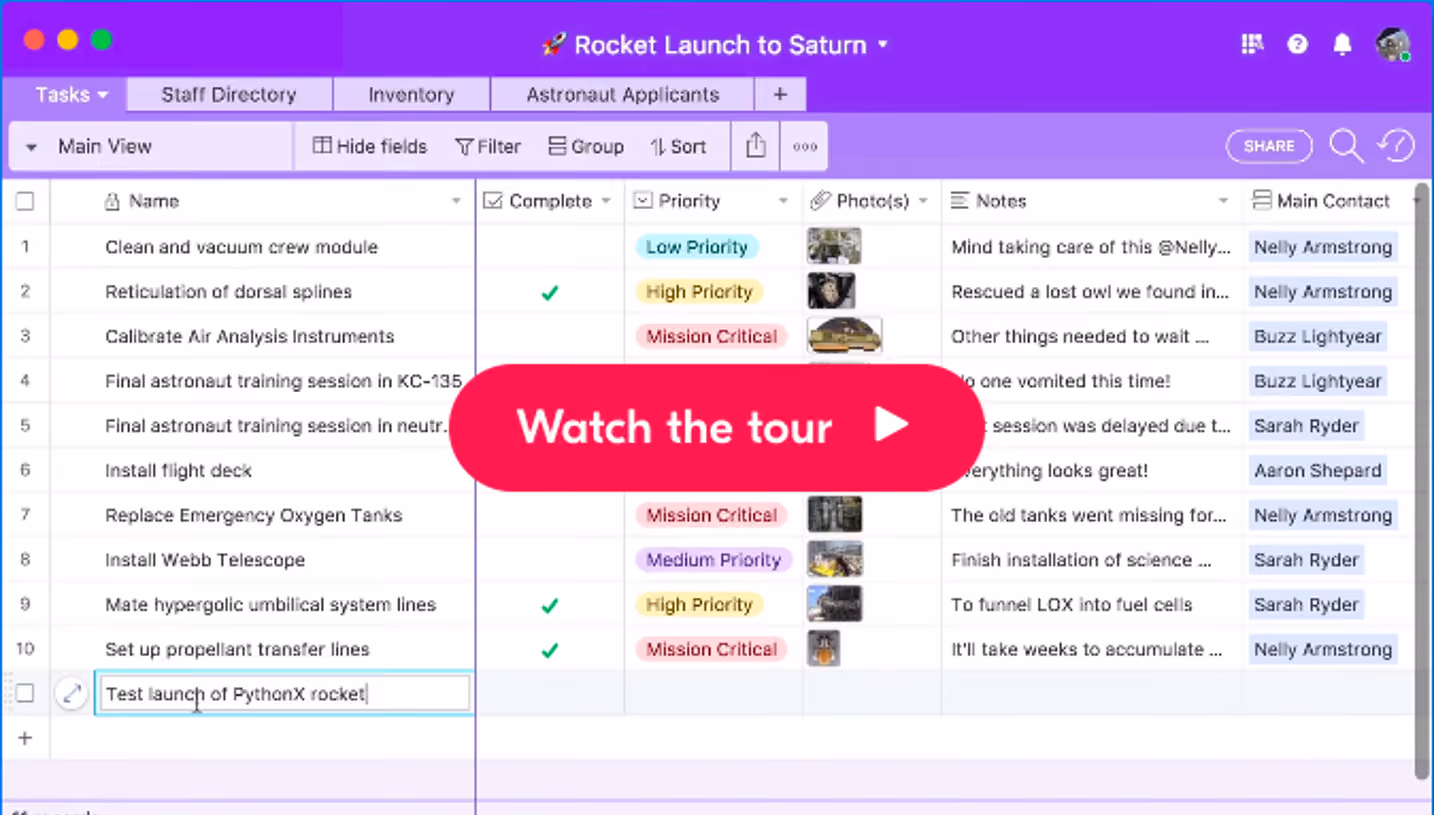The width and height of the screenshot is (1434, 815).
Task: Toggle the checkbox for the new record row
Action: tap(25, 693)
